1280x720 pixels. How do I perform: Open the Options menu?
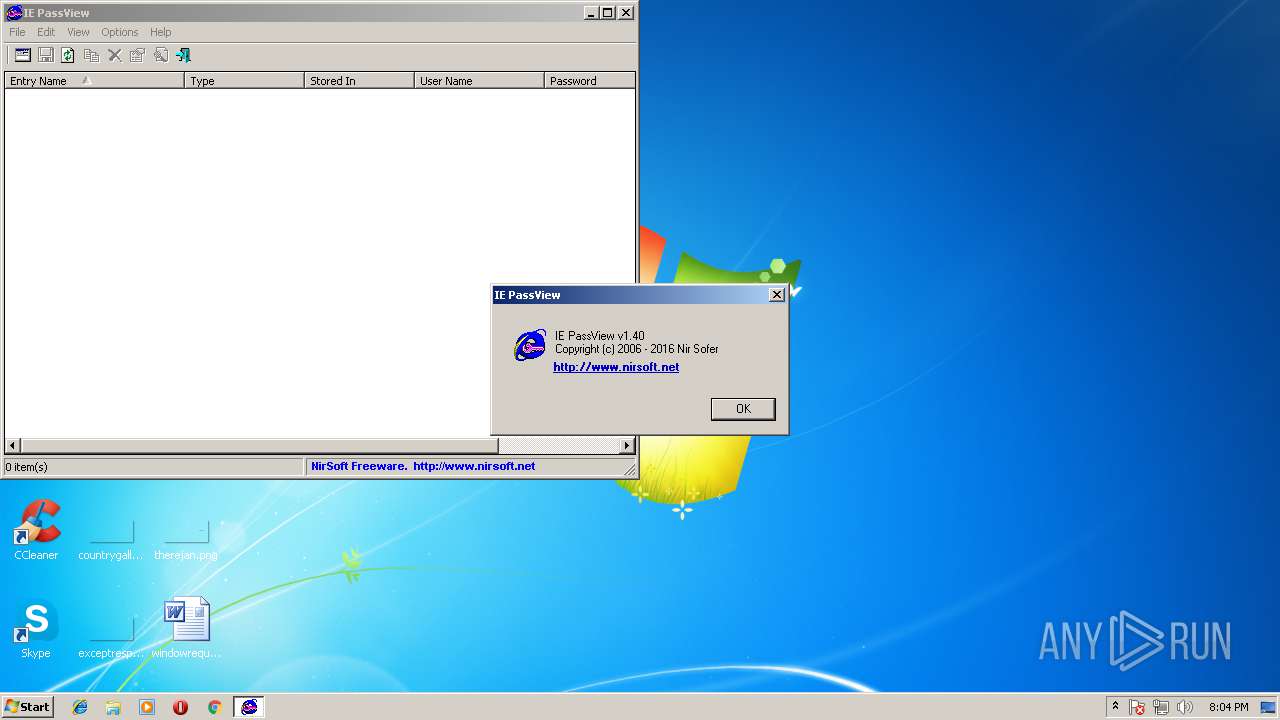tap(119, 32)
